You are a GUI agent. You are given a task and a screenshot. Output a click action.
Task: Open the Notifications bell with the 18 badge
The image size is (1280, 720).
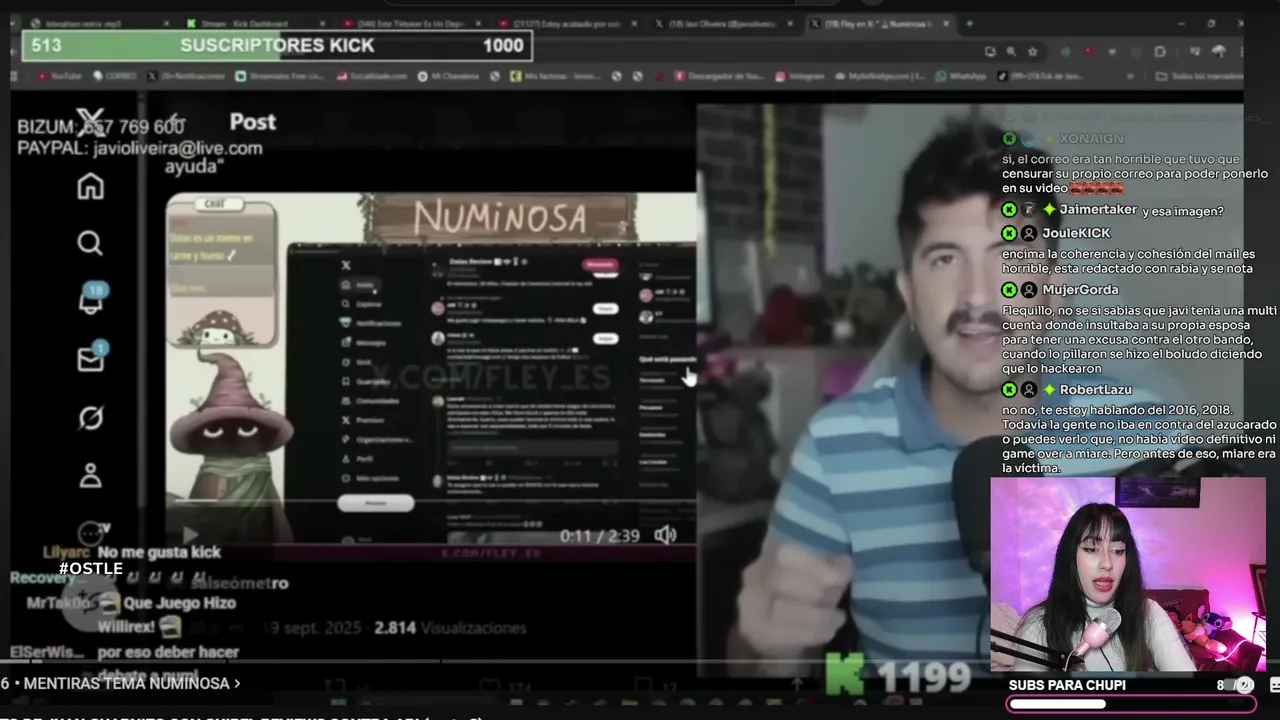tap(91, 300)
